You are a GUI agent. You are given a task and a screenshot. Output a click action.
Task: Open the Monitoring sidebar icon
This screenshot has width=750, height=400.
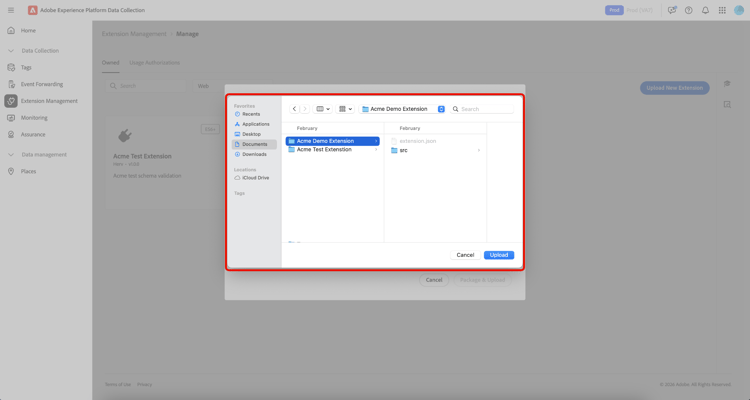click(11, 118)
